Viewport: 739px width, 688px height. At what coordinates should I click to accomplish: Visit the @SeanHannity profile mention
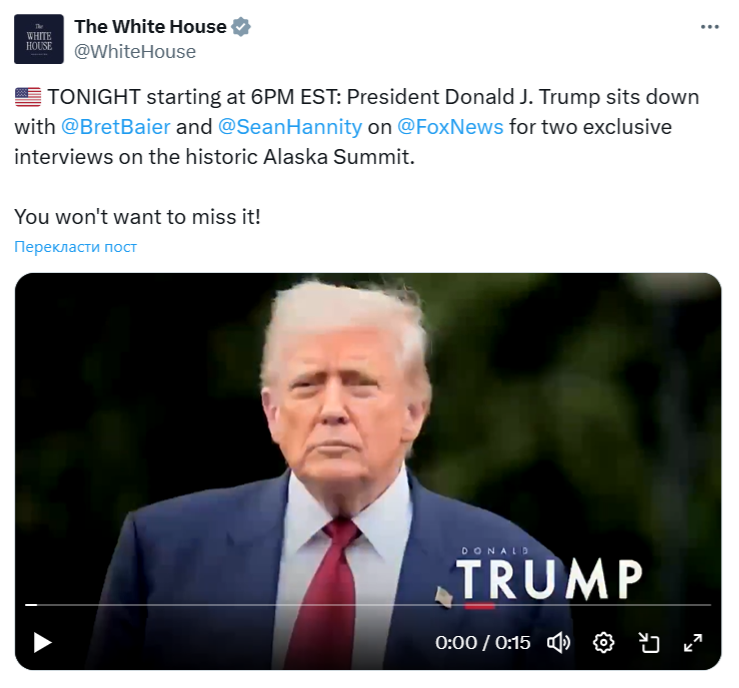pyautogui.click(x=290, y=127)
